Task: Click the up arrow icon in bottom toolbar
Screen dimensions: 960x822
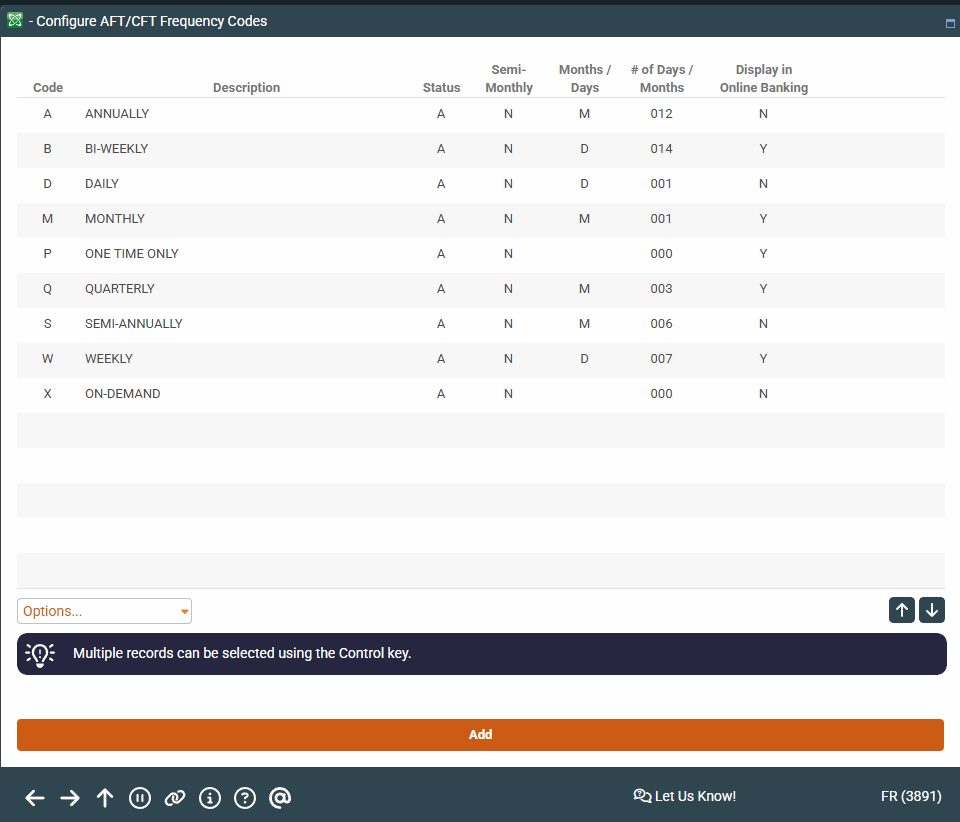Action: [x=105, y=797]
